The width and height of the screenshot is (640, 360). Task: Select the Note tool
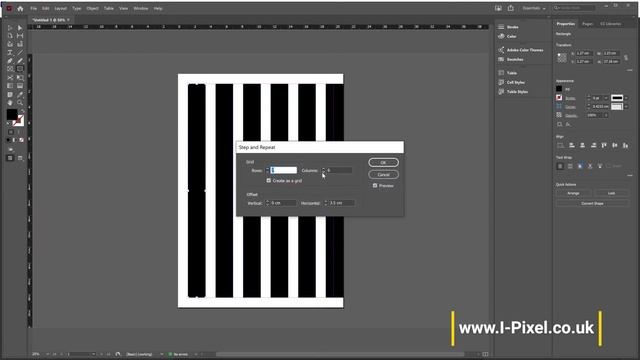click(10, 94)
